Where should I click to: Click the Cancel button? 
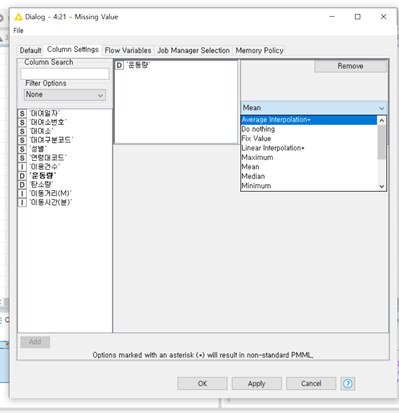[311, 384]
